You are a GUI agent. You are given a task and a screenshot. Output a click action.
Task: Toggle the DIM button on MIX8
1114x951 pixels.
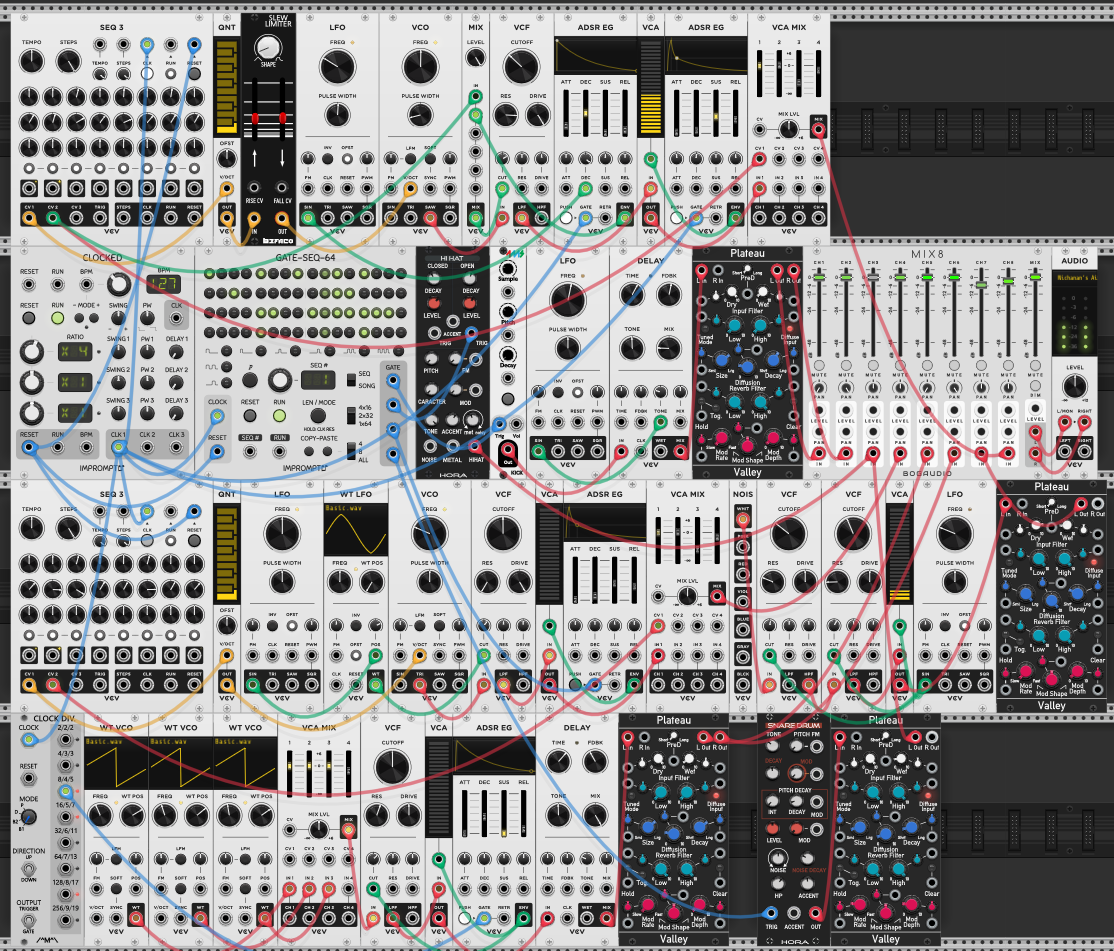click(x=1035, y=387)
